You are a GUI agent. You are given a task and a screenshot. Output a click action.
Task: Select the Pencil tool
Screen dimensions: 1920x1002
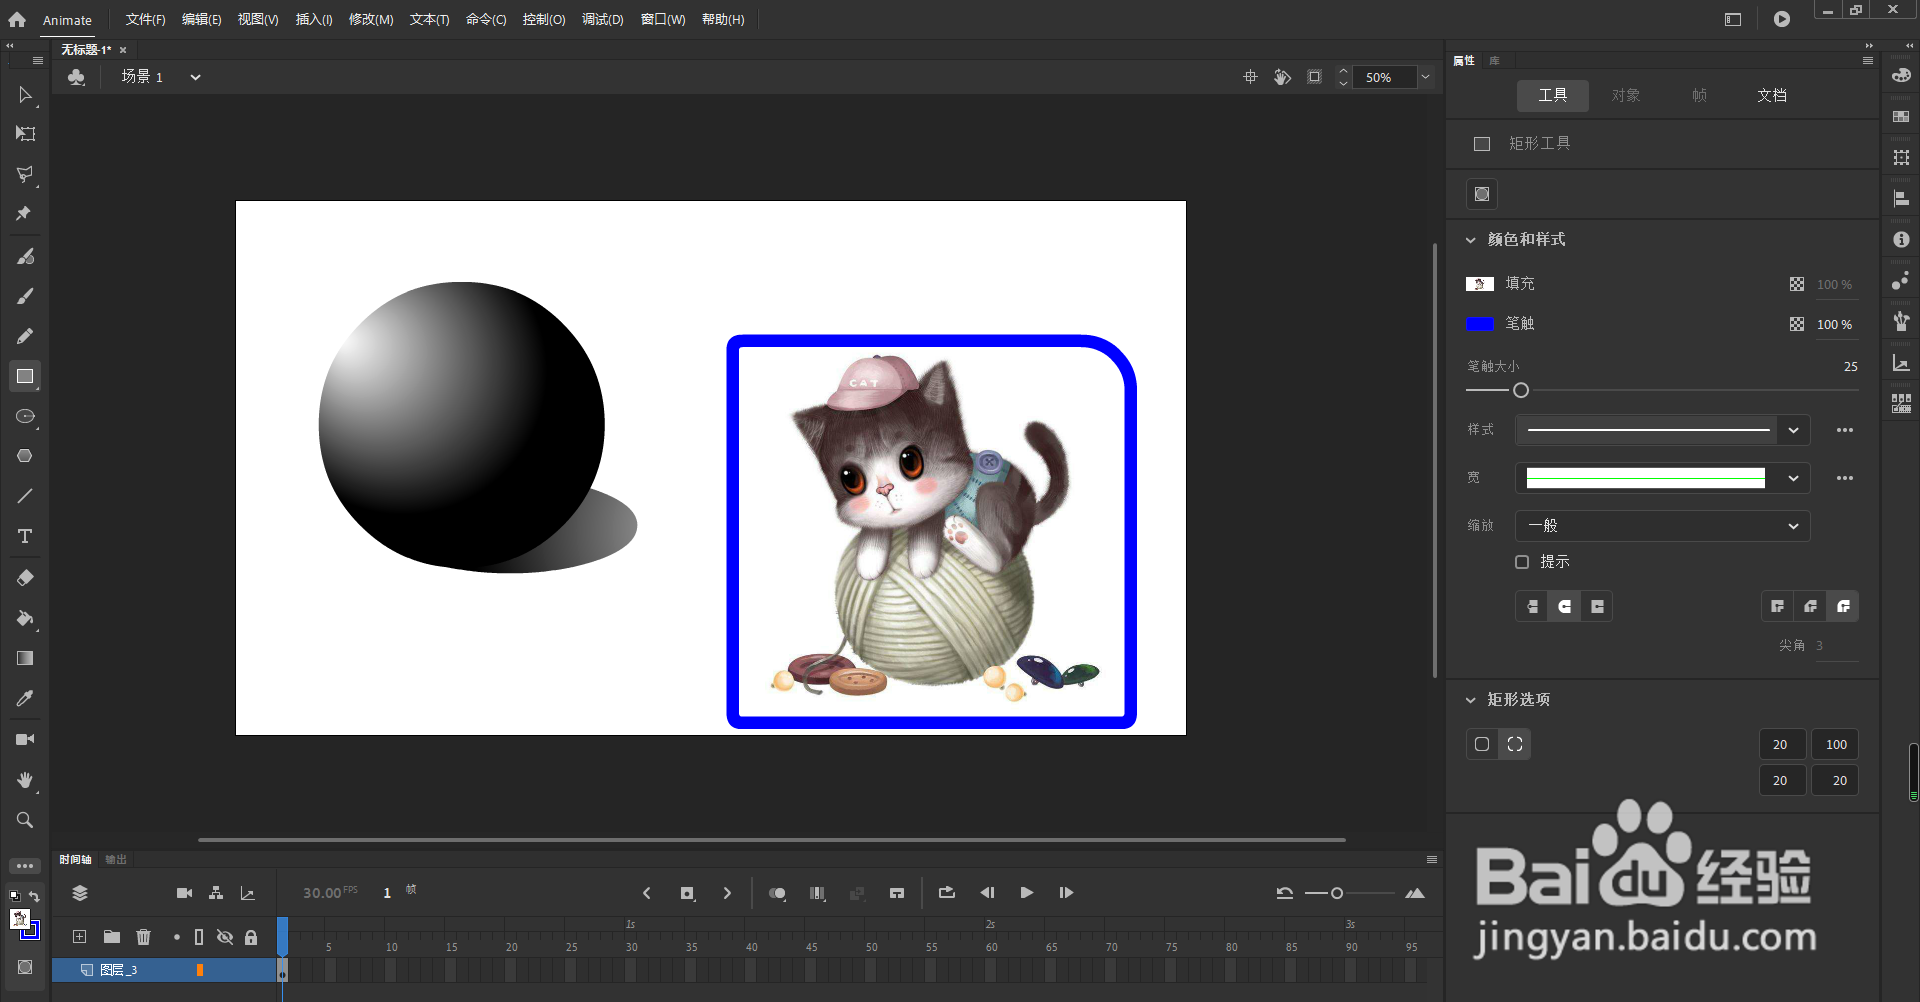pyautogui.click(x=25, y=336)
